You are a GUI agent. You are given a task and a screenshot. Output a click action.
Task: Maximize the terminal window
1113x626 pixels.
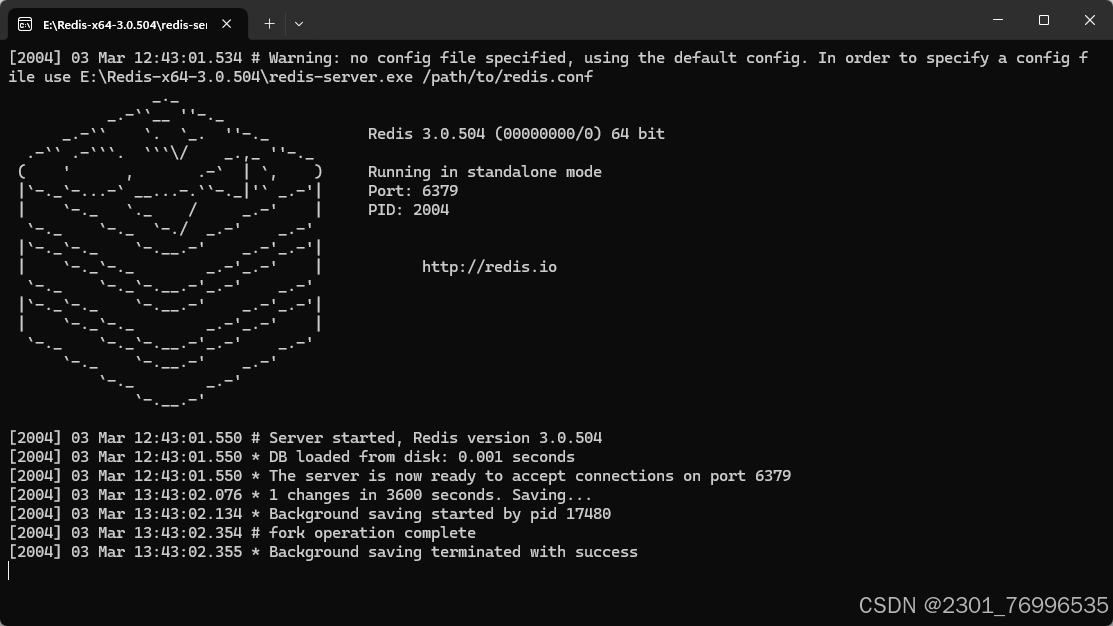pos(1043,20)
